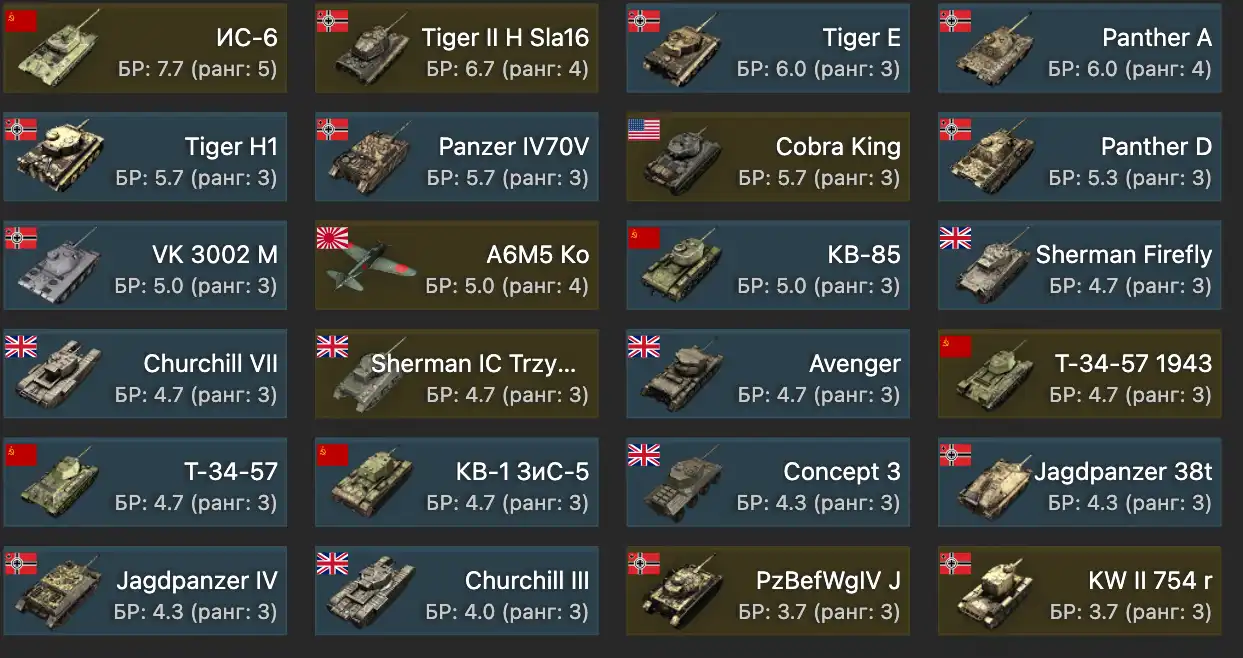Open the Churchill III vehicle card
1243x658 pixels.
coord(457,591)
